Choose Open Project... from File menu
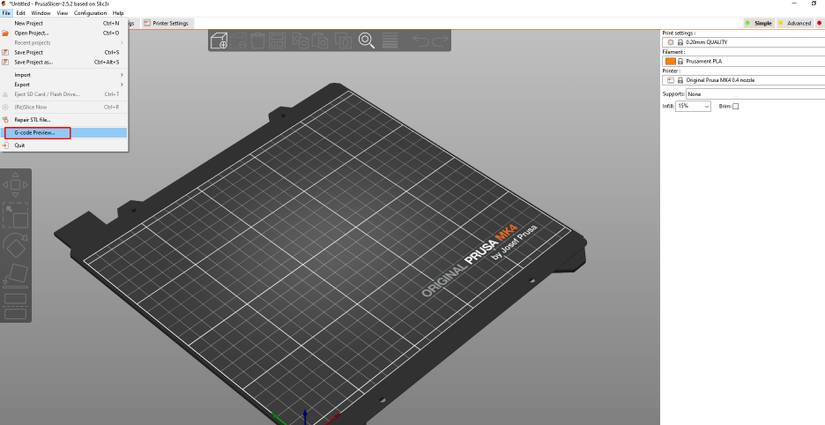The height and width of the screenshot is (425, 825). (64, 33)
